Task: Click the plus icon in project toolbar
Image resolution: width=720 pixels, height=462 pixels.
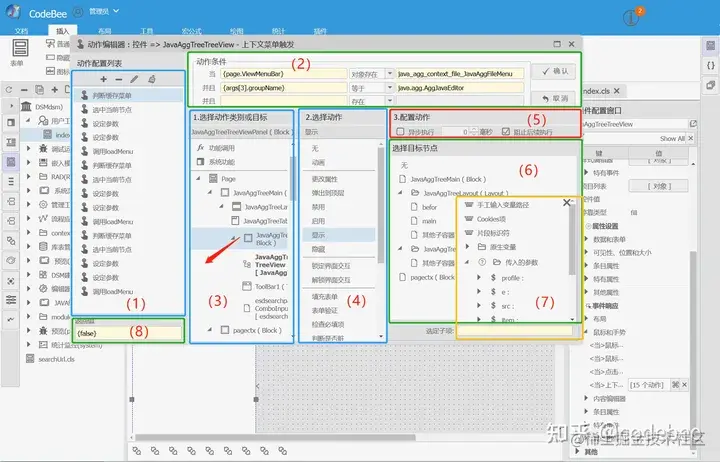Action: (x=55, y=90)
